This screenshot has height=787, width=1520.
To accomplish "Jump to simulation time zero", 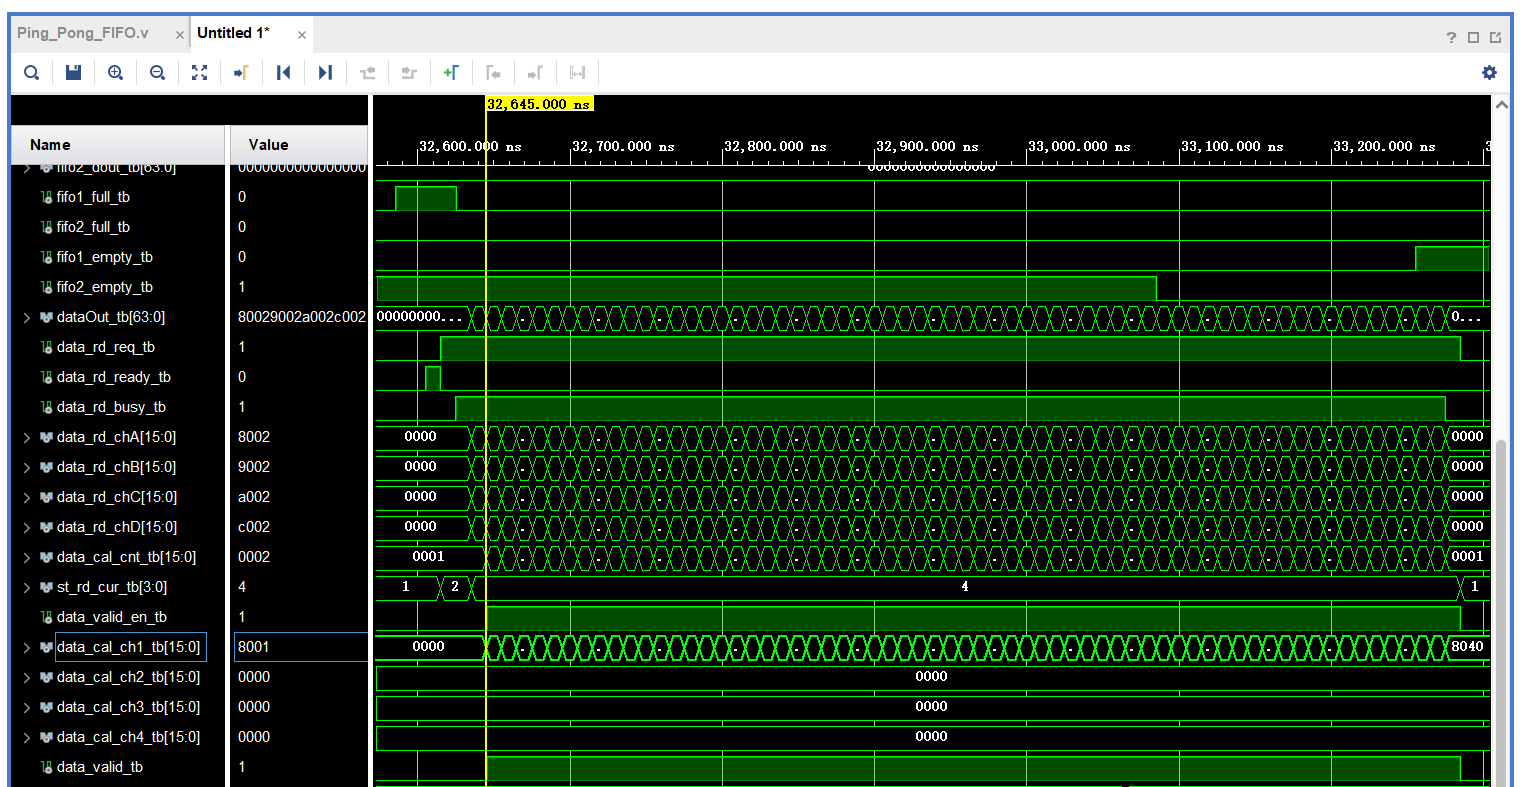I will [283, 72].
